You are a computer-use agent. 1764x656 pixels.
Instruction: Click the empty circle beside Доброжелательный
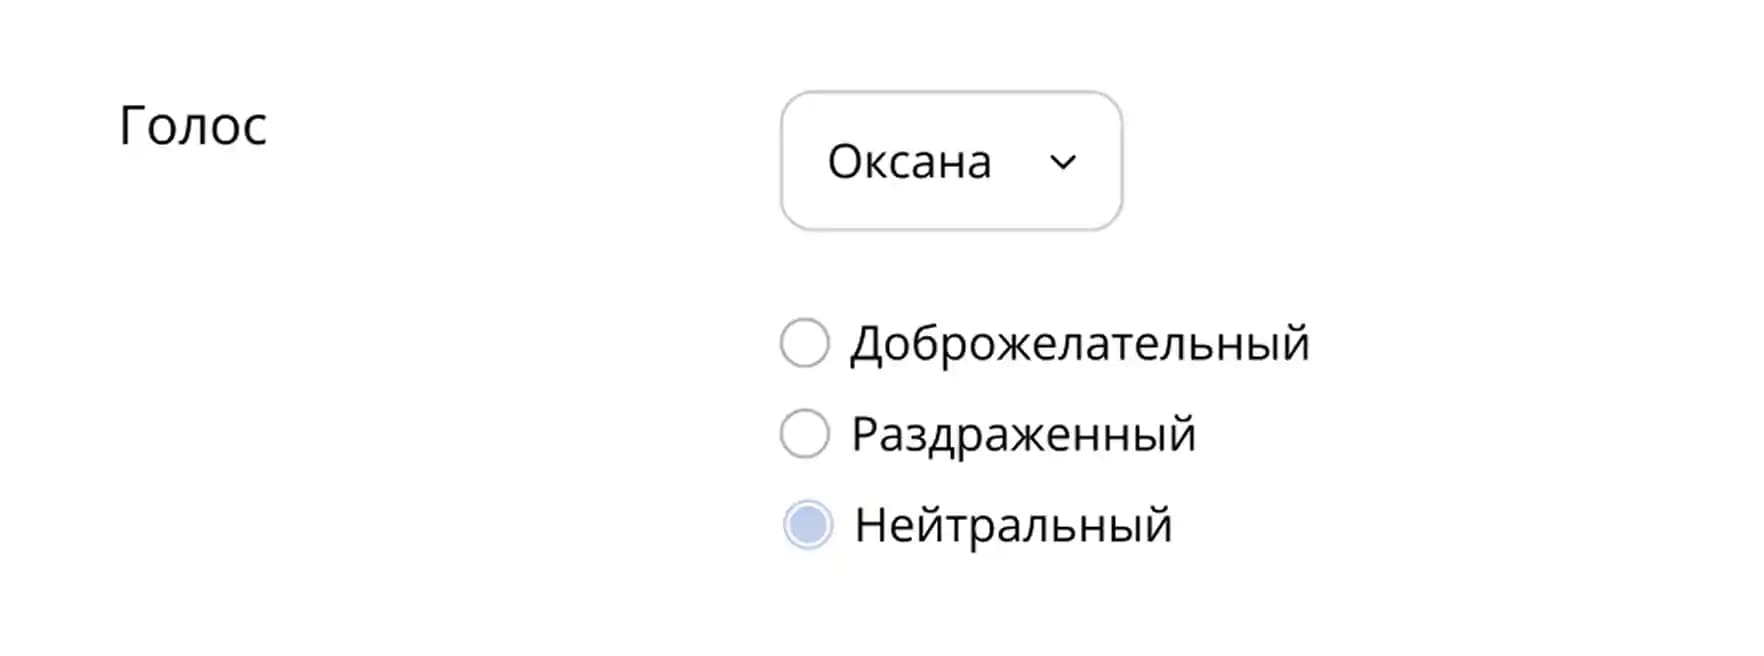point(803,343)
